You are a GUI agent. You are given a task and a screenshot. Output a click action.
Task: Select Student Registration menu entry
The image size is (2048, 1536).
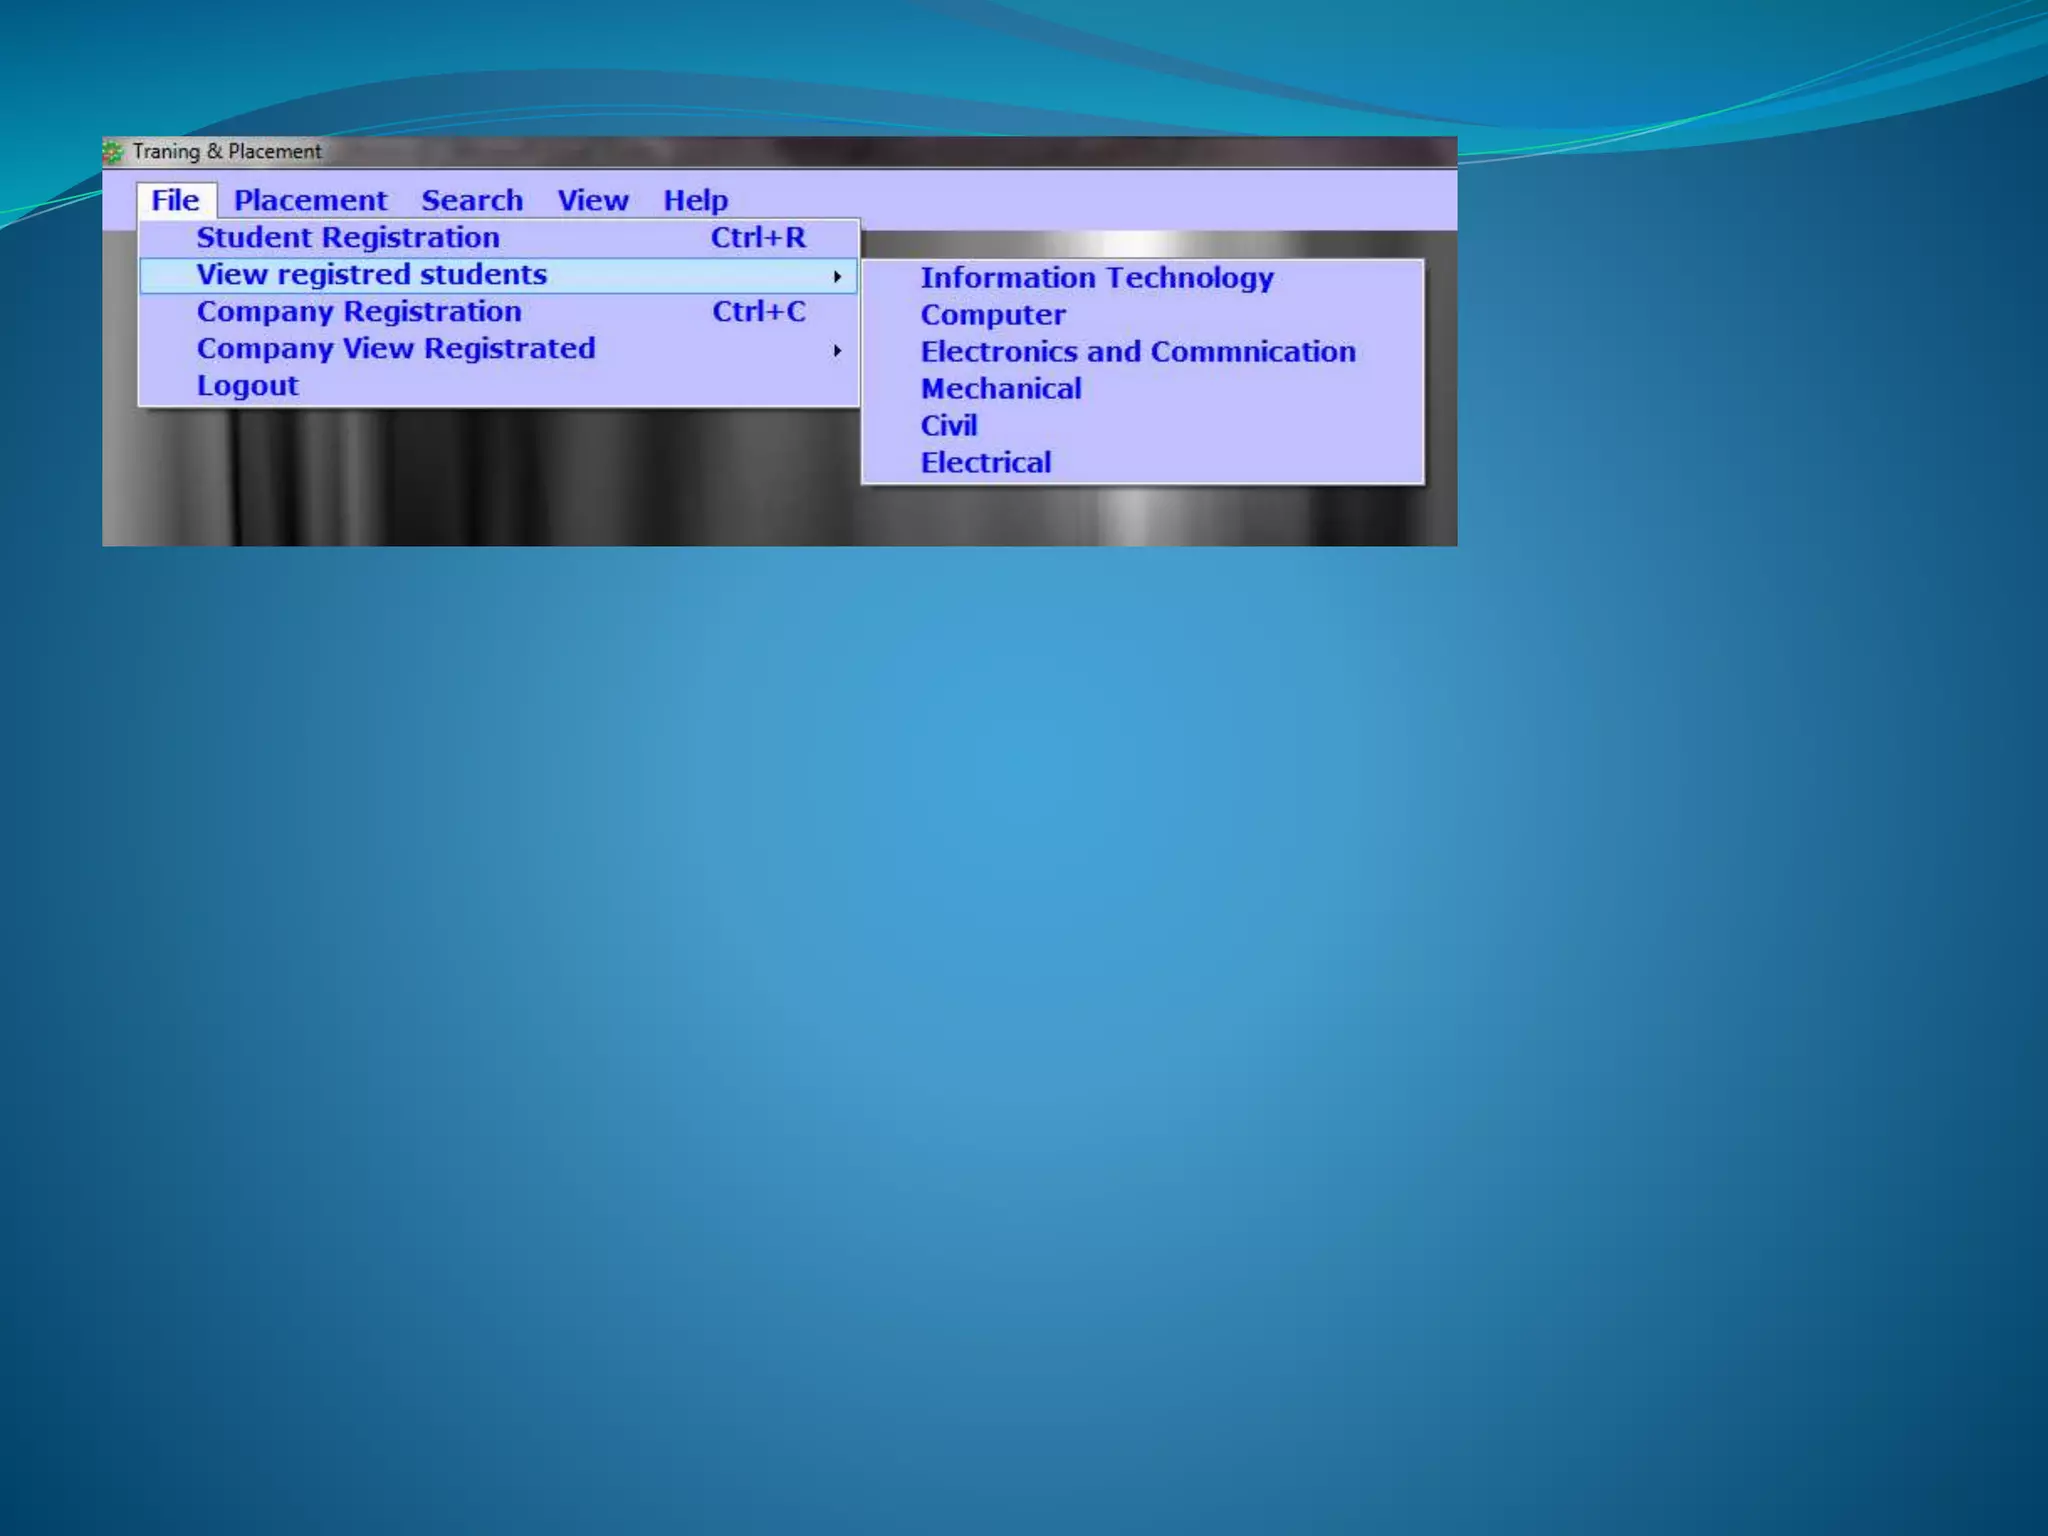click(x=348, y=238)
